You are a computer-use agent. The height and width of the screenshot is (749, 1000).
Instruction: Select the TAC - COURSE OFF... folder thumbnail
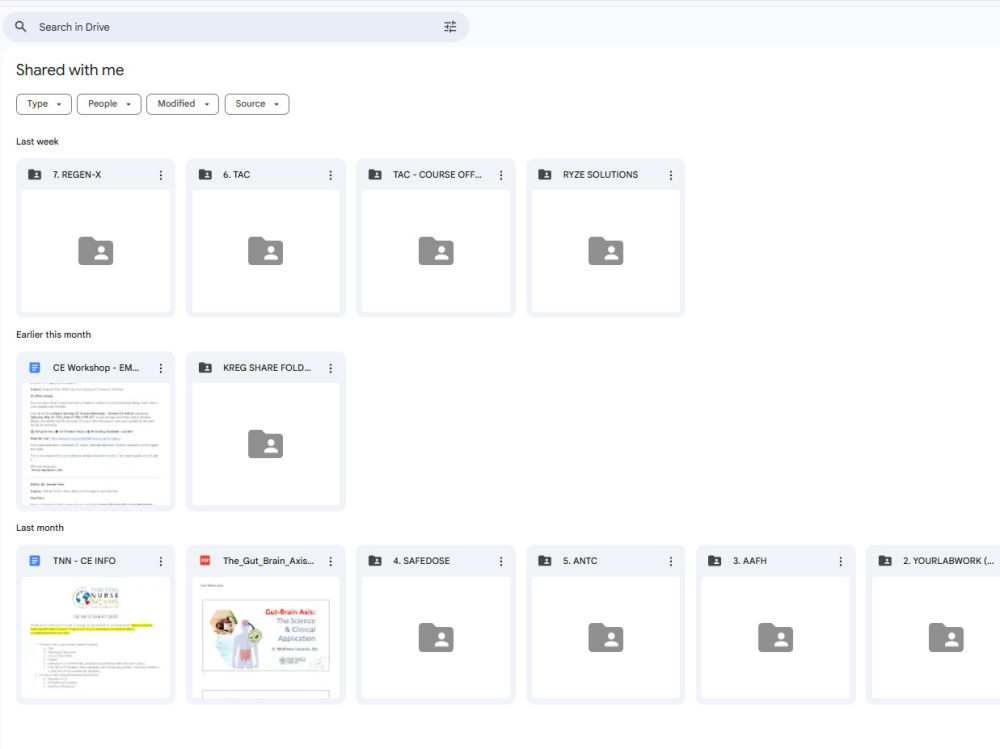pos(436,251)
